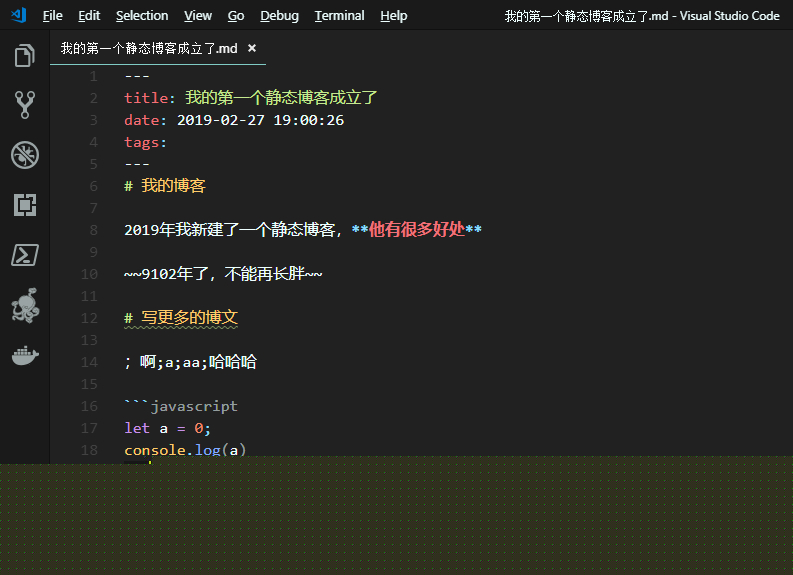
Task: Click the title value 我的第一个静态博客成立了
Action: click(x=281, y=98)
